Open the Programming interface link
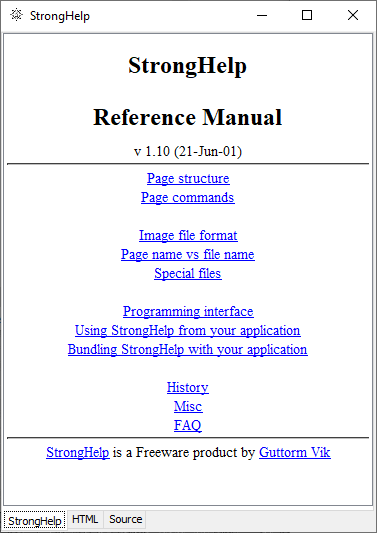The width and height of the screenshot is (377, 533). click(x=188, y=311)
